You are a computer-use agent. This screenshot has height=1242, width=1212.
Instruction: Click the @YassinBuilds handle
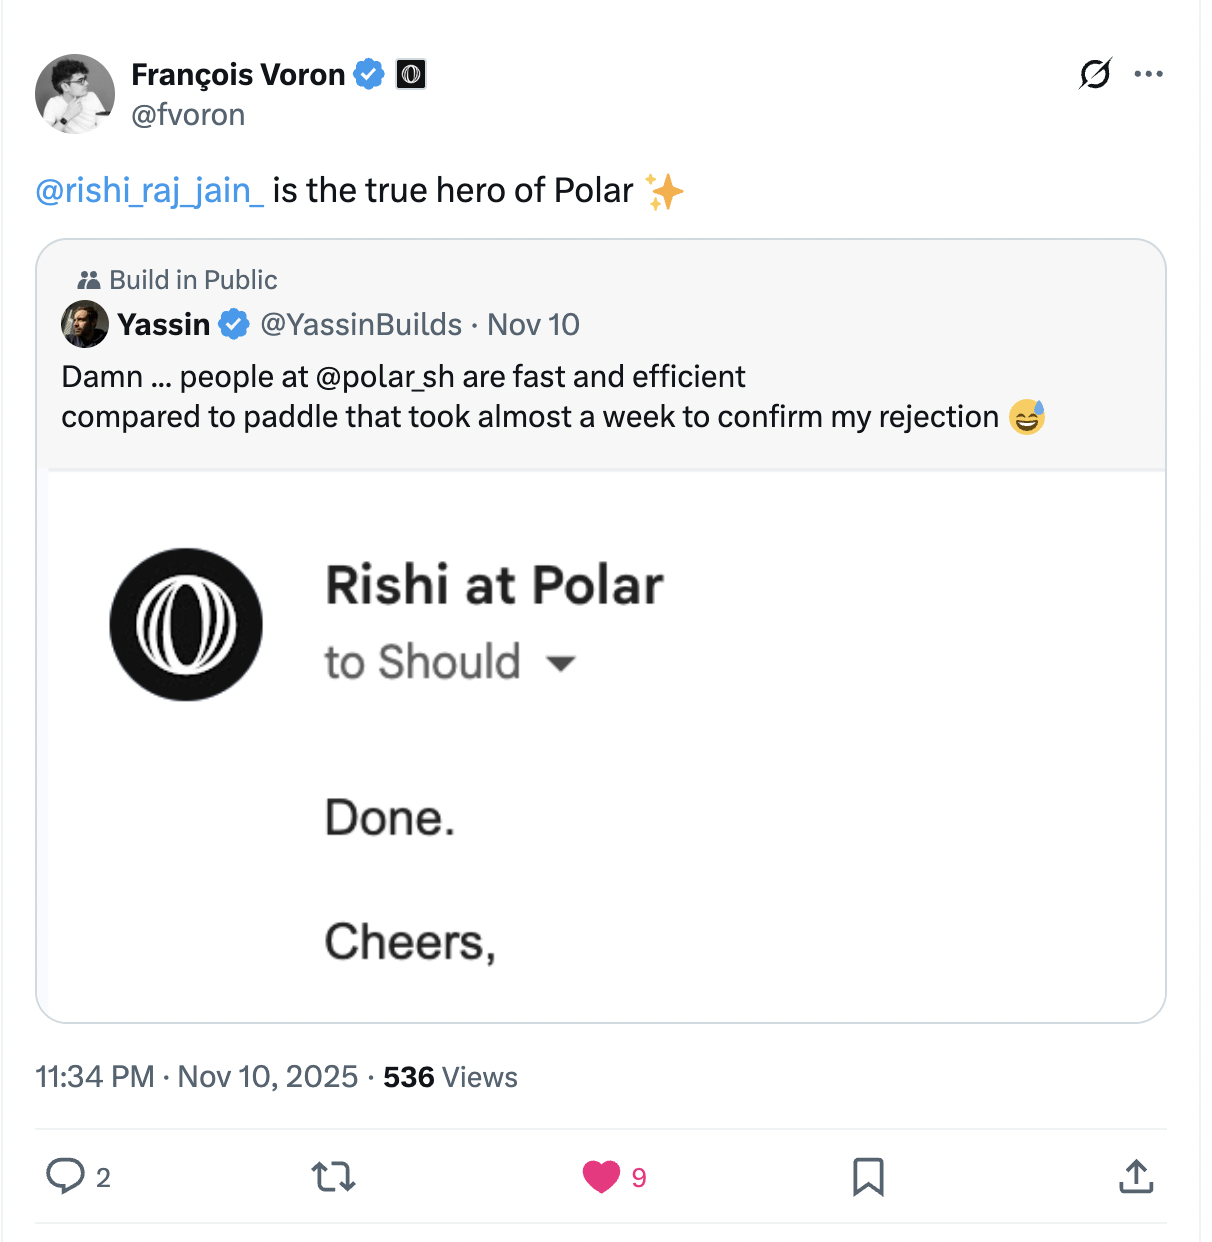(361, 324)
